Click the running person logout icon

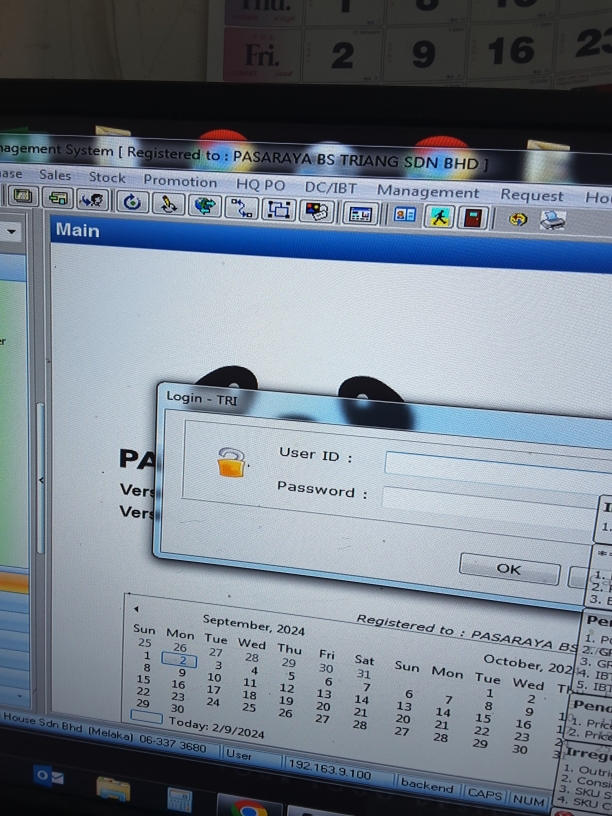(440, 216)
